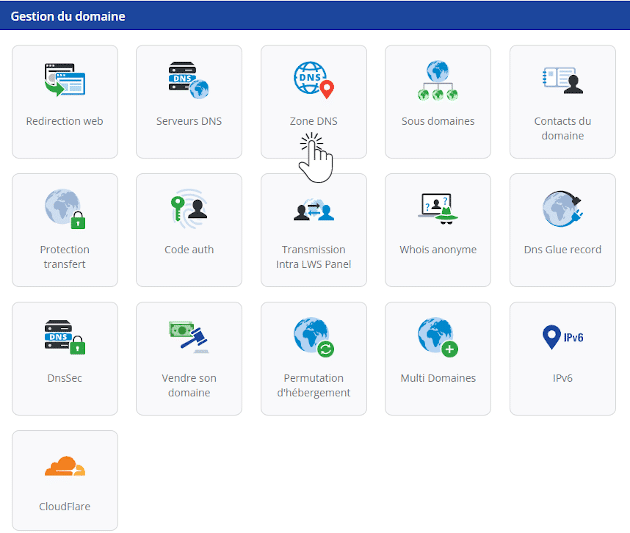
Task: Click the Transmission Intra LWS Panel icon
Action: (x=313, y=209)
